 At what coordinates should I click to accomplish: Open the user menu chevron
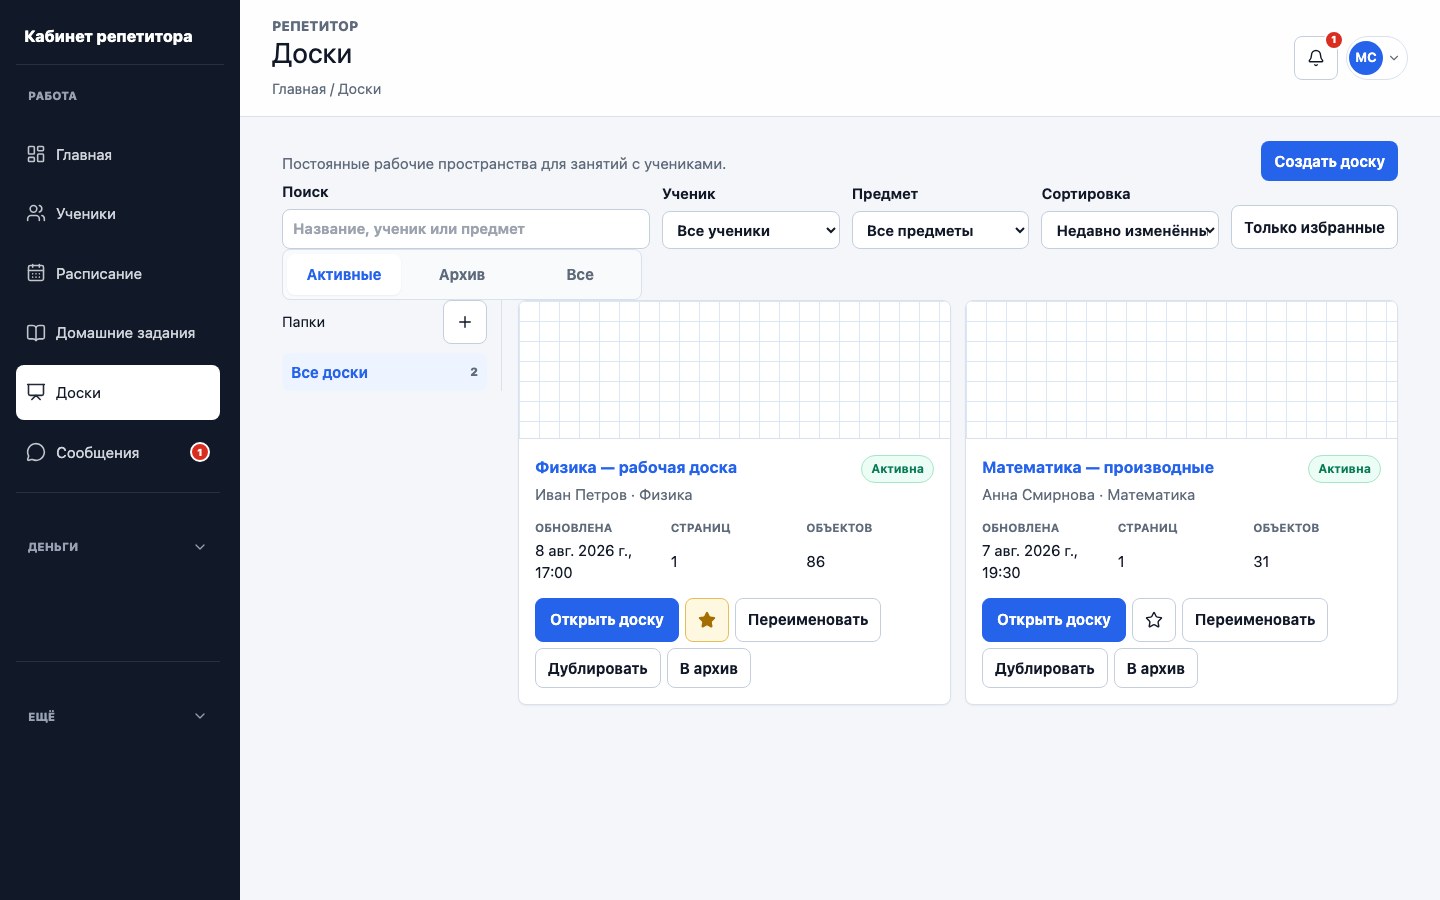pyautogui.click(x=1394, y=58)
